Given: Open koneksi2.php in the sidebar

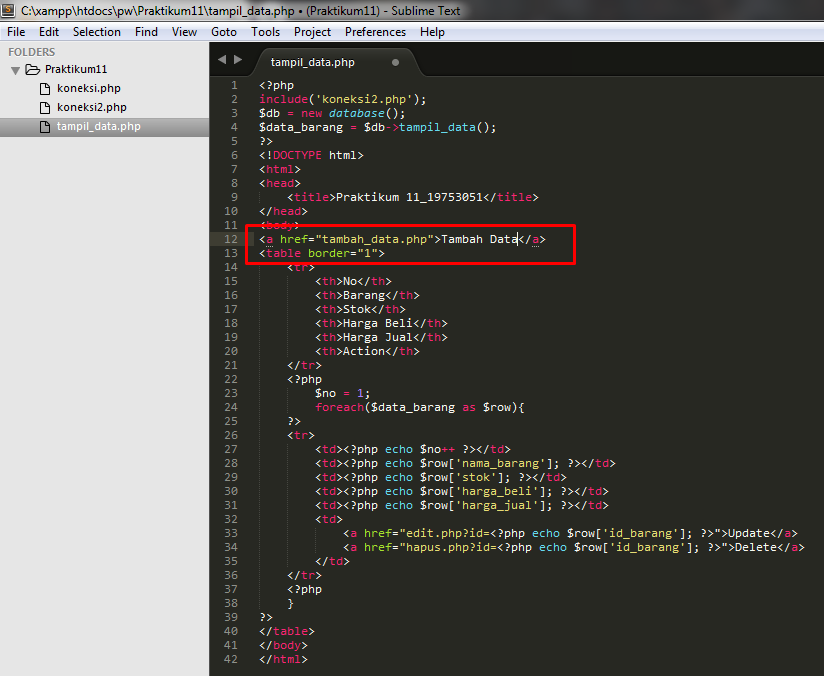Looking at the screenshot, I should [92, 107].
